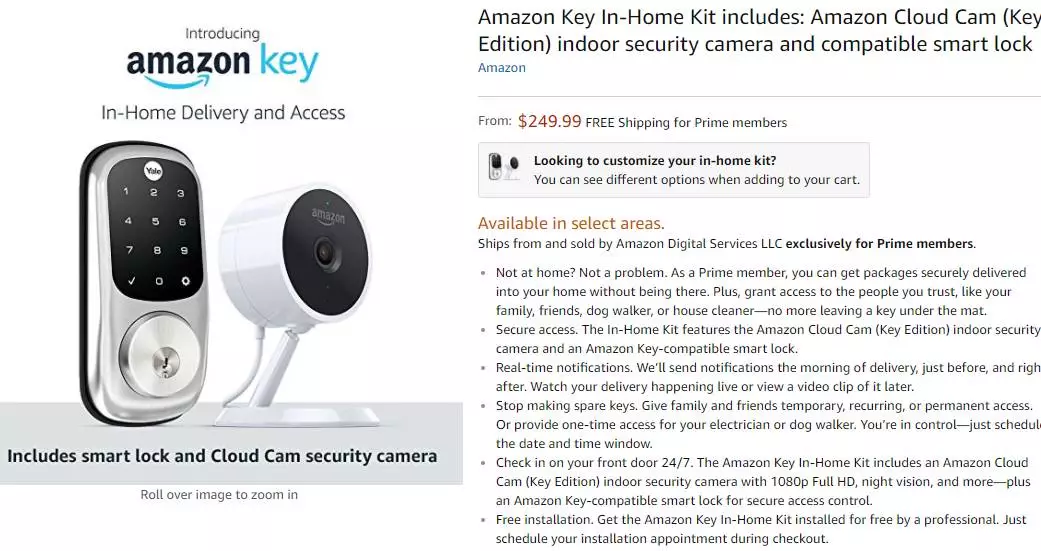This screenshot has height=551, width=1041.
Task: Click the Amazon Key In-Home Kit product title
Action: coord(756,31)
